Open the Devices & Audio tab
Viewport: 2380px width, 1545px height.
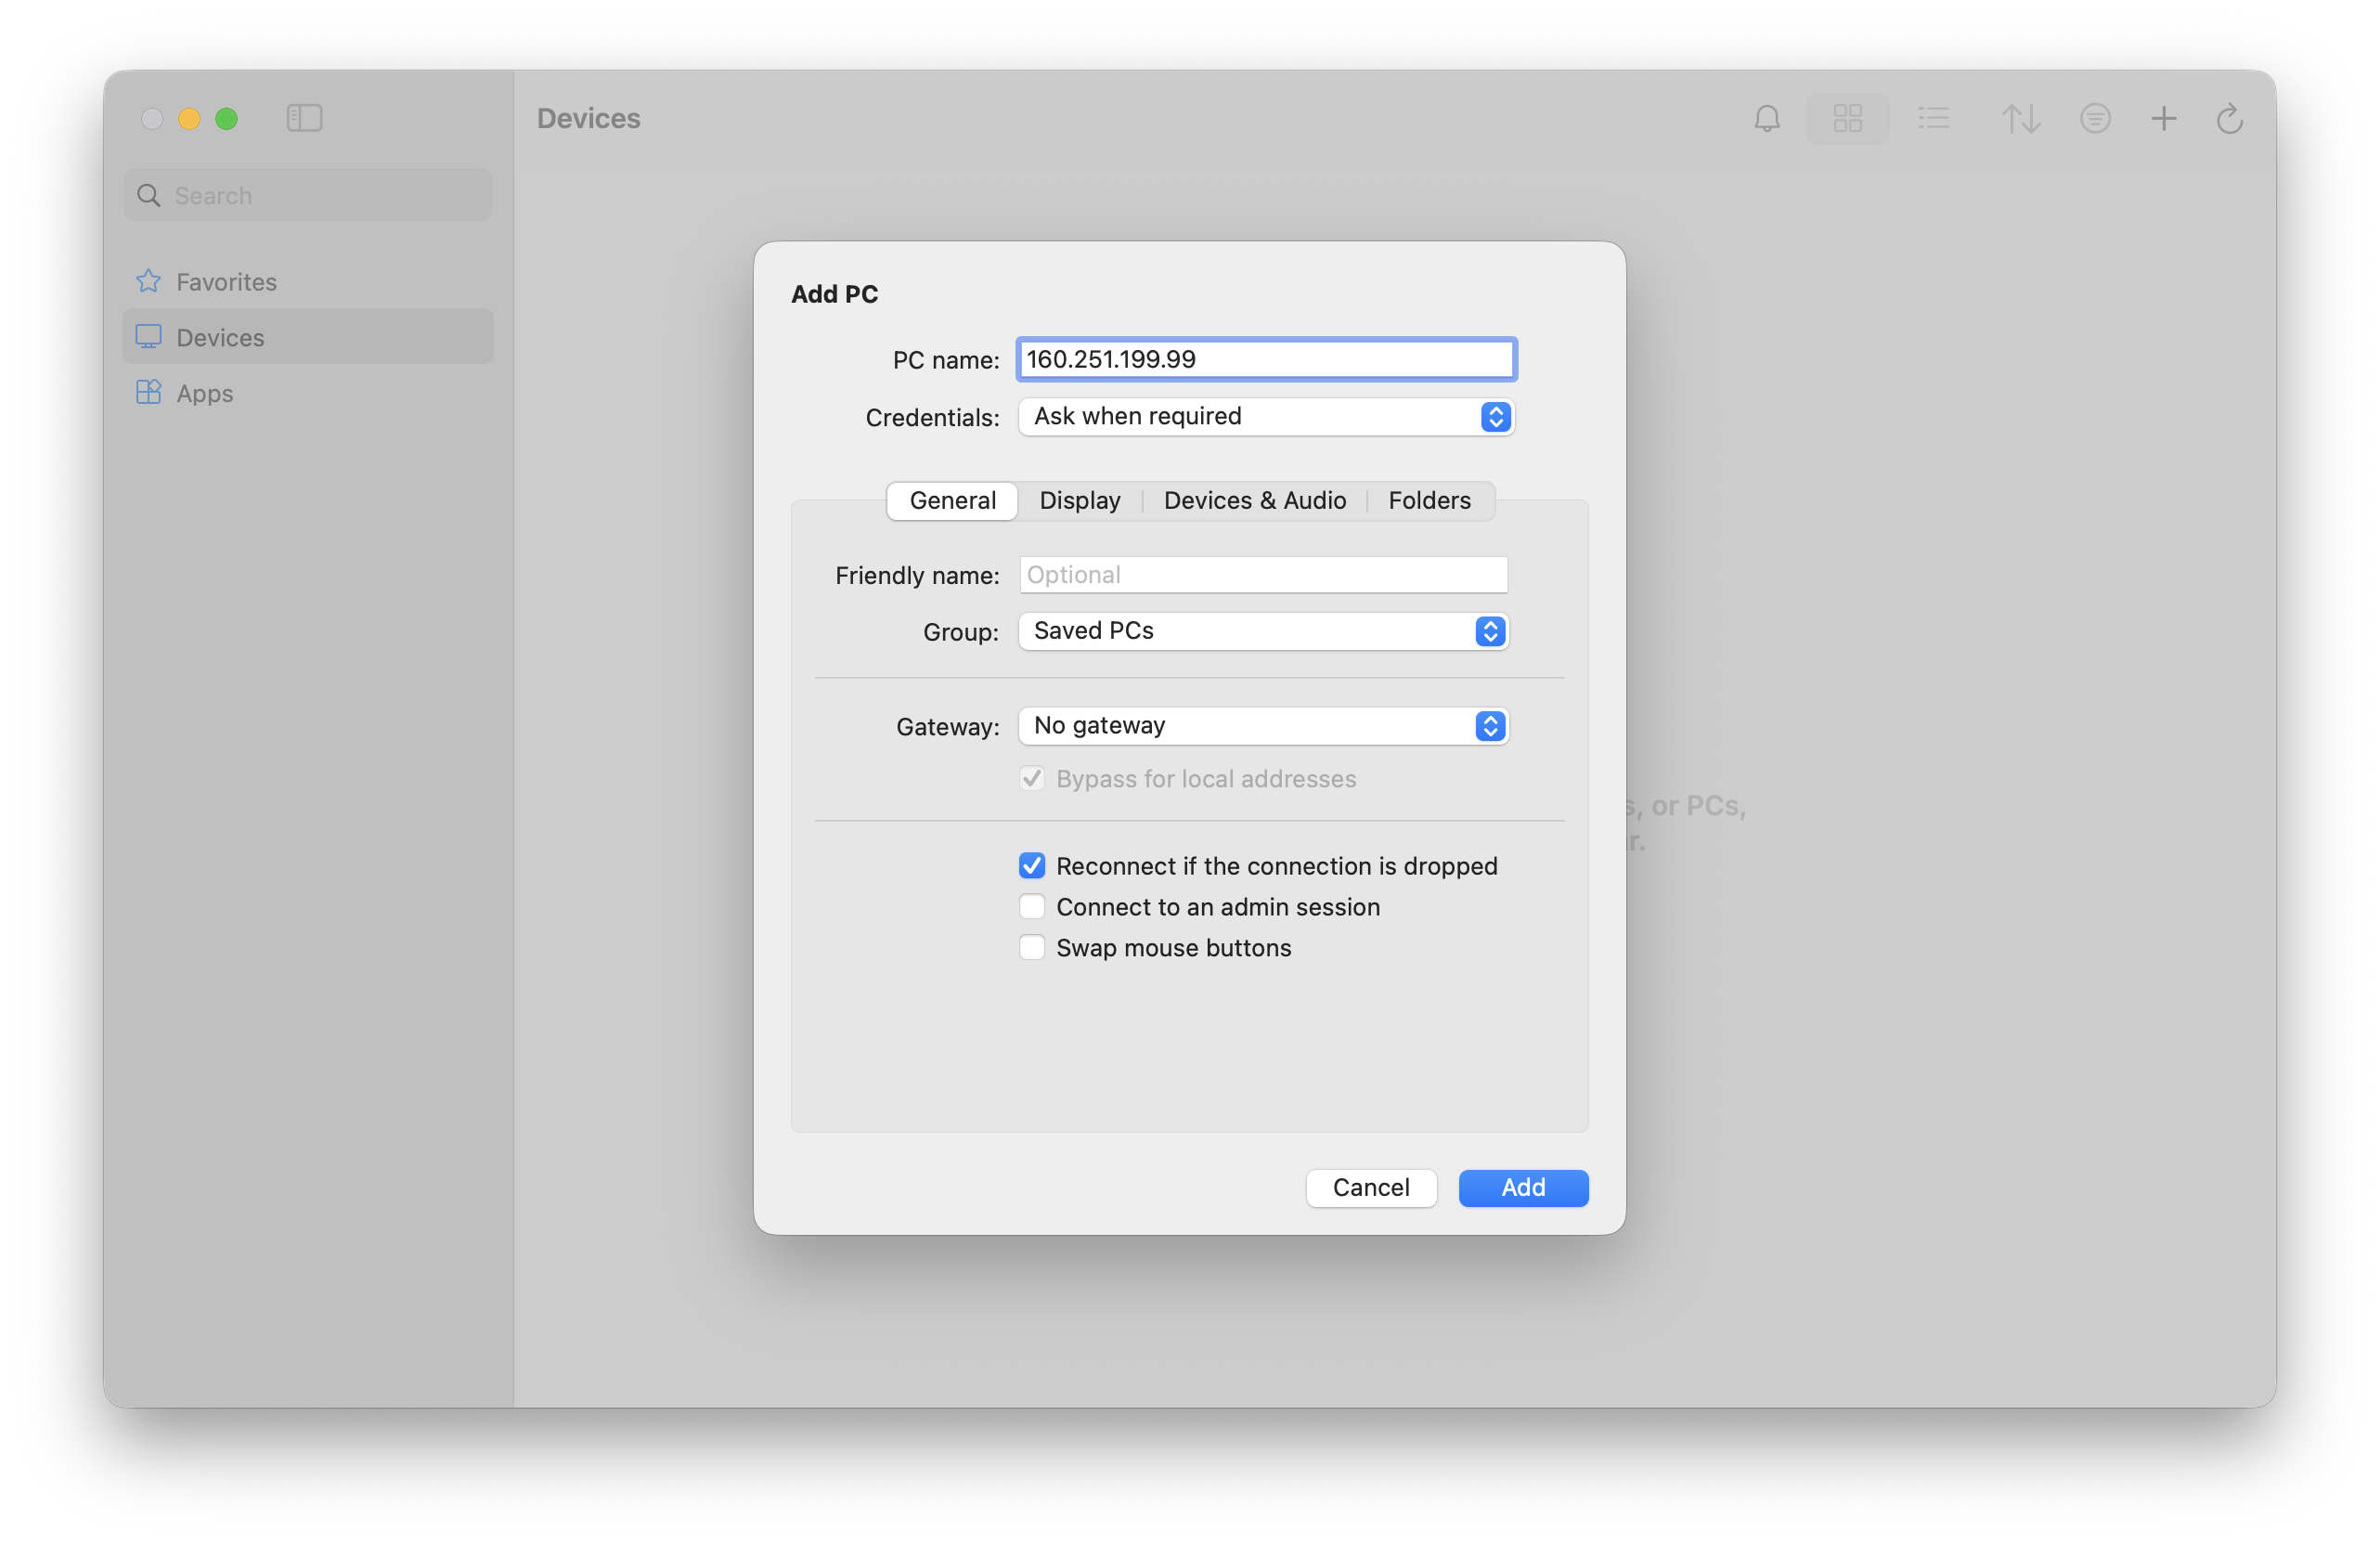coord(1254,500)
